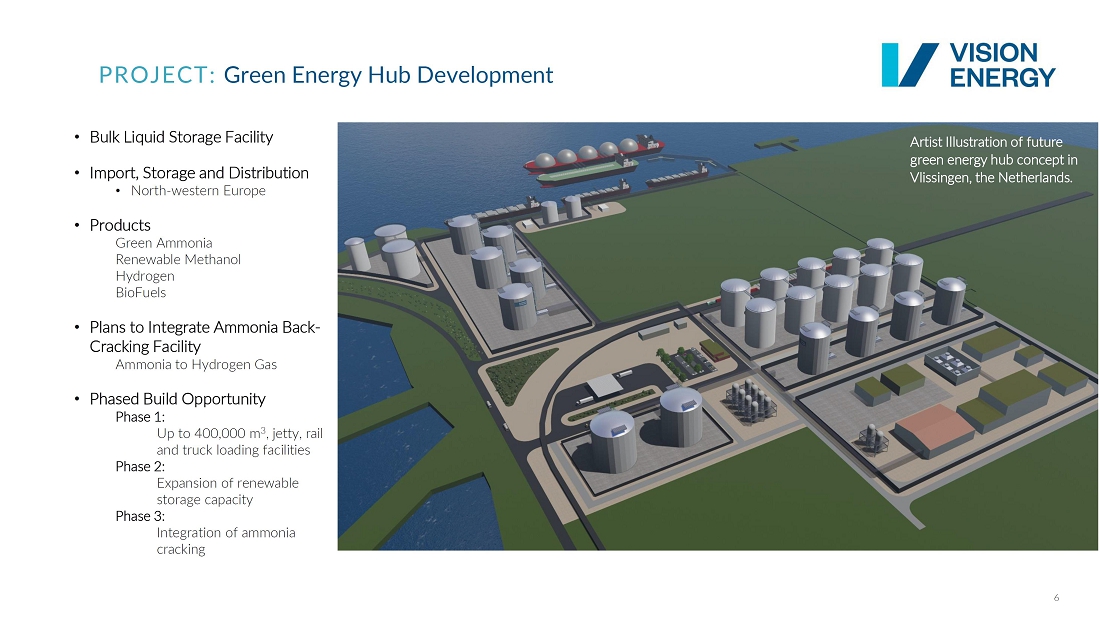Select the 'Phased Build Opportunity' bullet
Image resolution: width=1100 pixels, height=618 pixels.
point(177,399)
